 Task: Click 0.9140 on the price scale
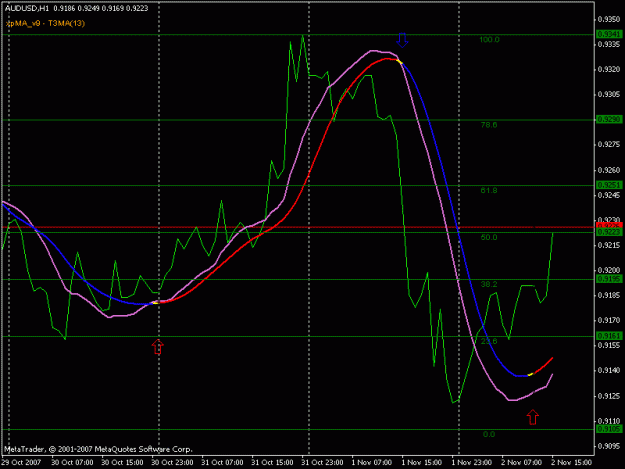[609, 371]
